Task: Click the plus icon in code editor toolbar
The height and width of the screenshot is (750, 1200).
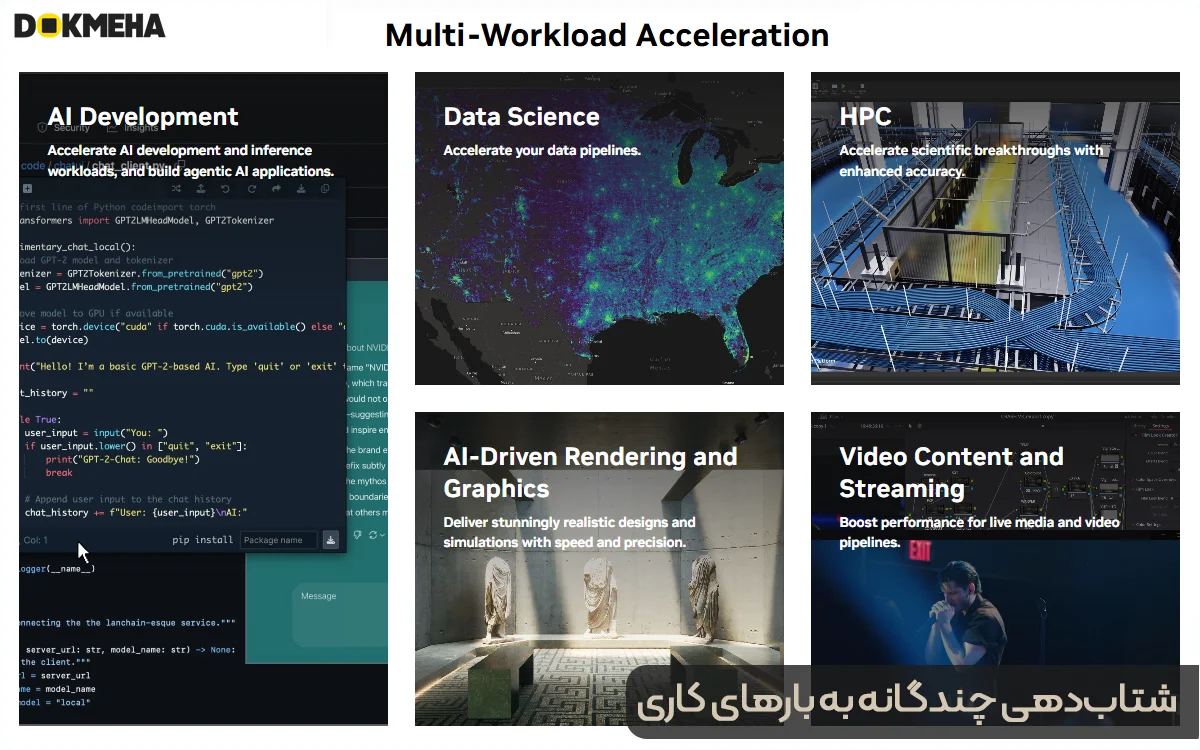Action: pos(27,188)
